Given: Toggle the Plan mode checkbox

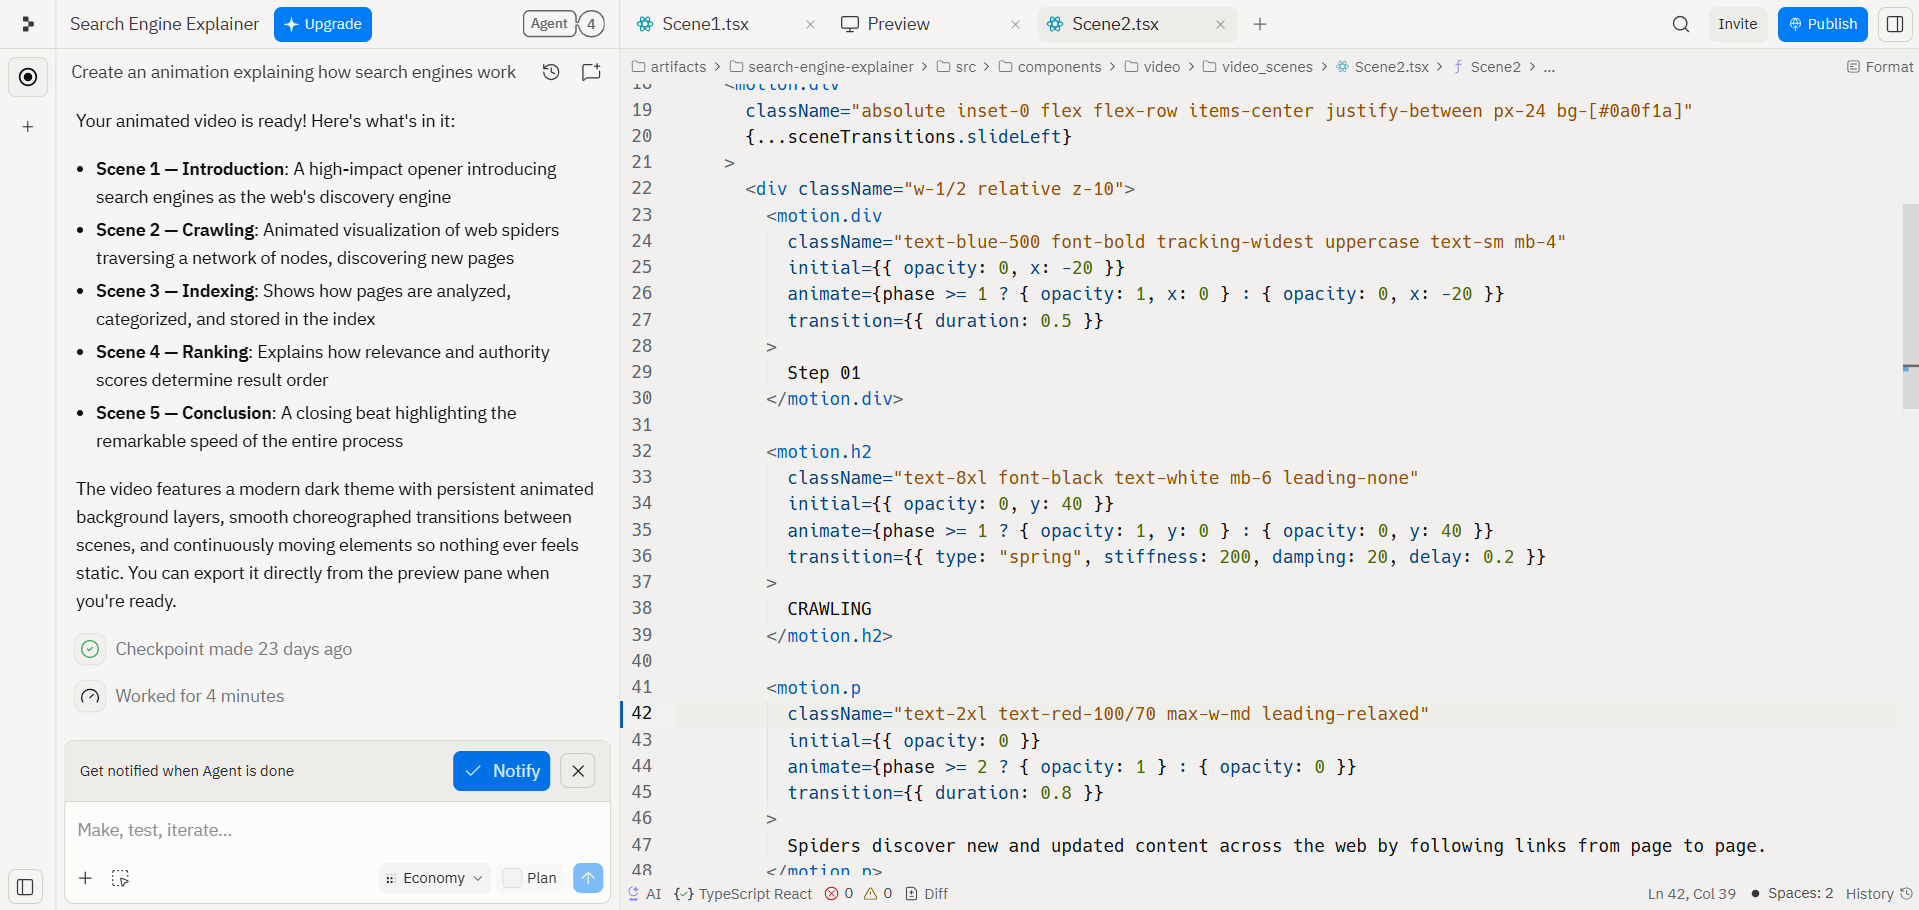Looking at the screenshot, I should tap(512, 878).
